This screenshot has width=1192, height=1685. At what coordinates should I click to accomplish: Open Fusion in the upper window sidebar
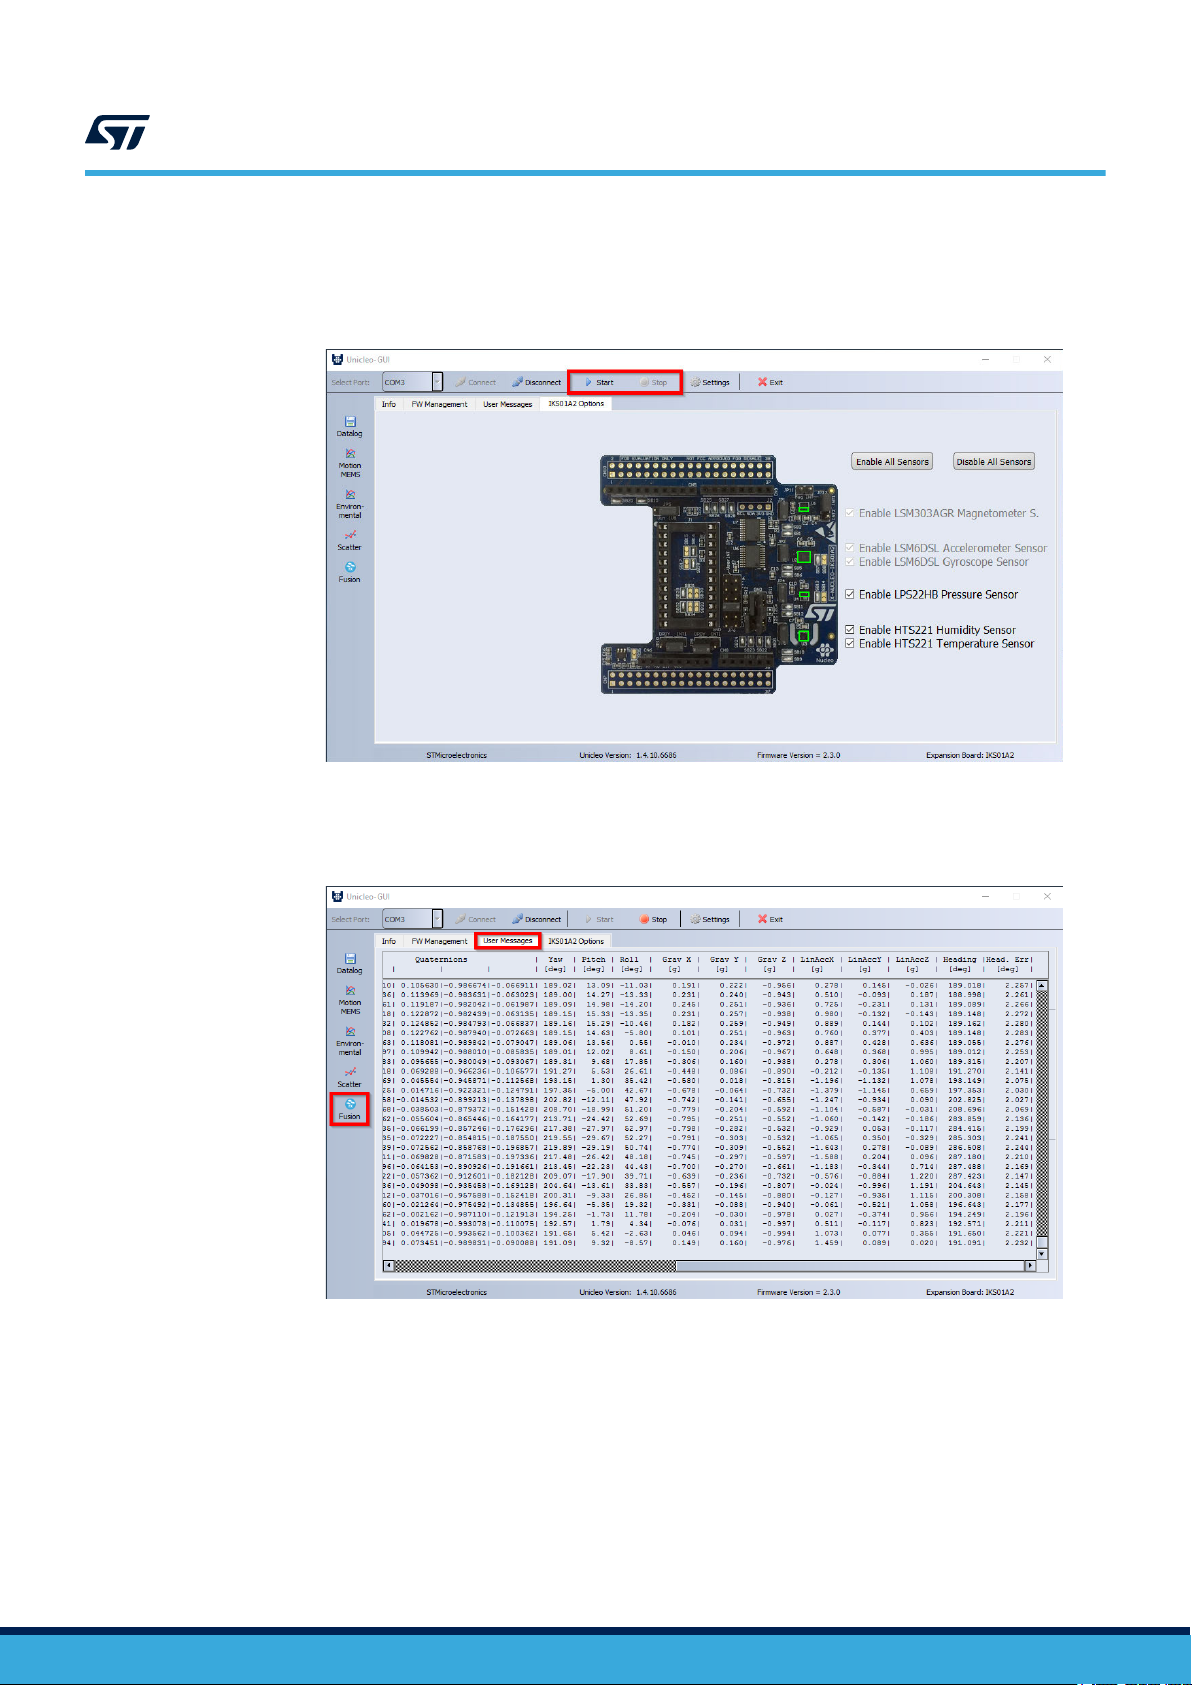point(349,572)
